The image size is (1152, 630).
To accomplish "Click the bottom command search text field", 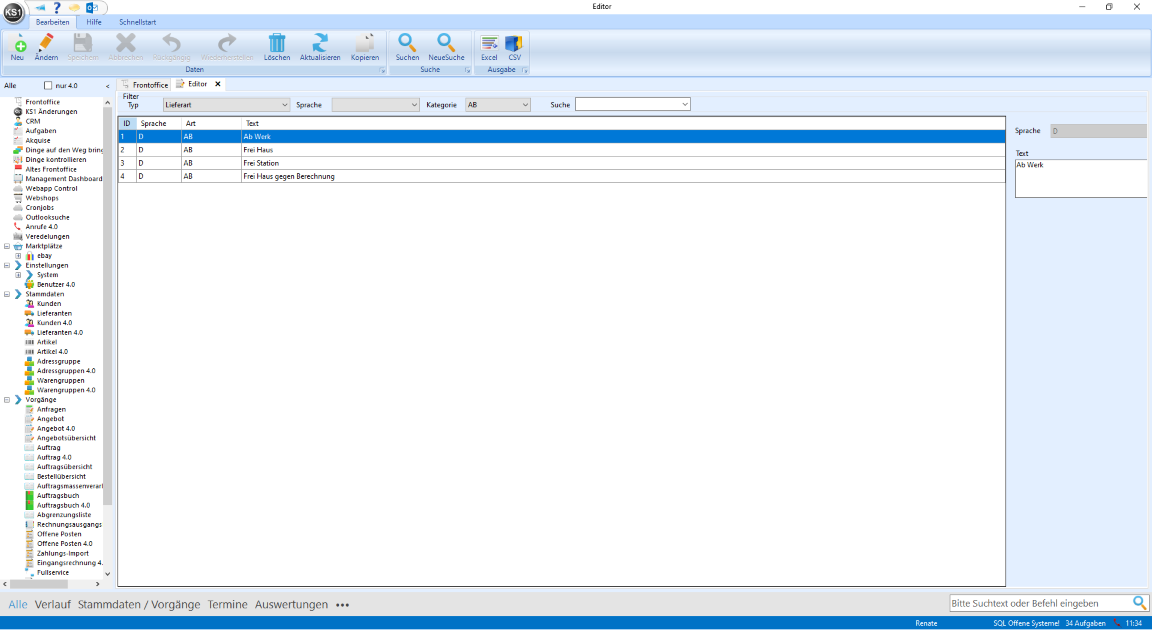I will tap(1040, 603).
